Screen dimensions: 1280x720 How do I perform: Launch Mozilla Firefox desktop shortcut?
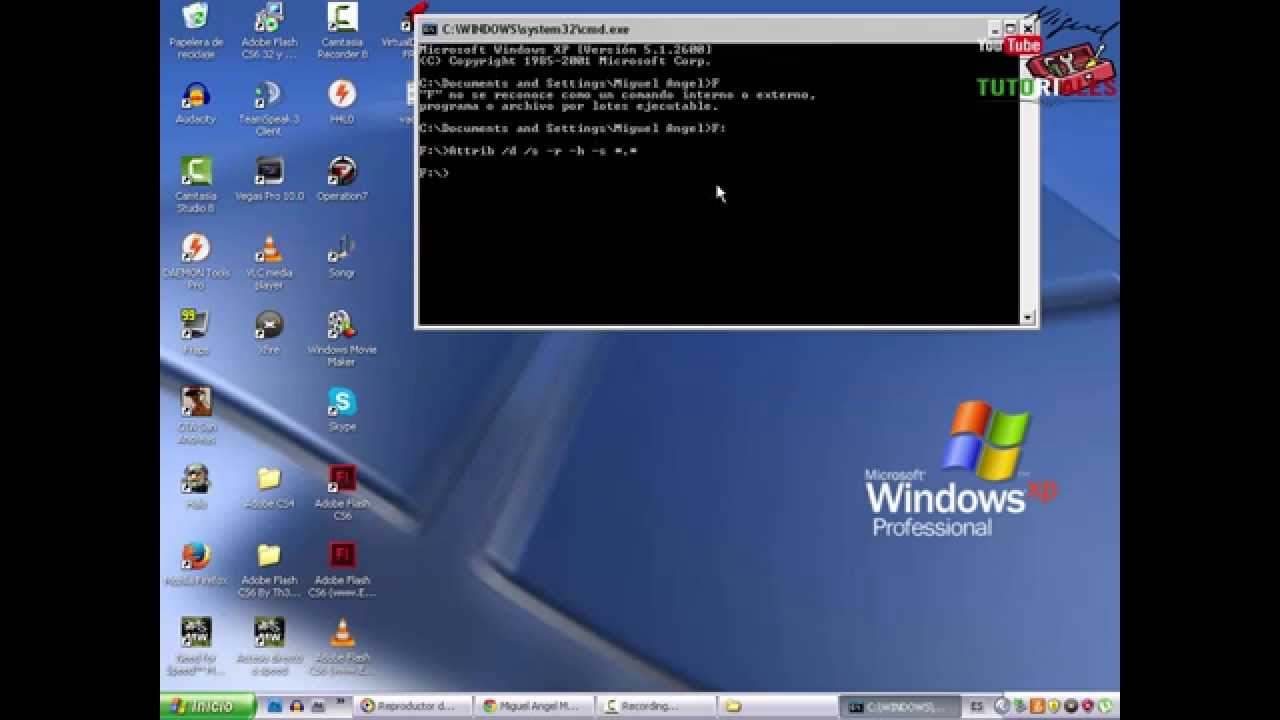click(x=196, y=556)
